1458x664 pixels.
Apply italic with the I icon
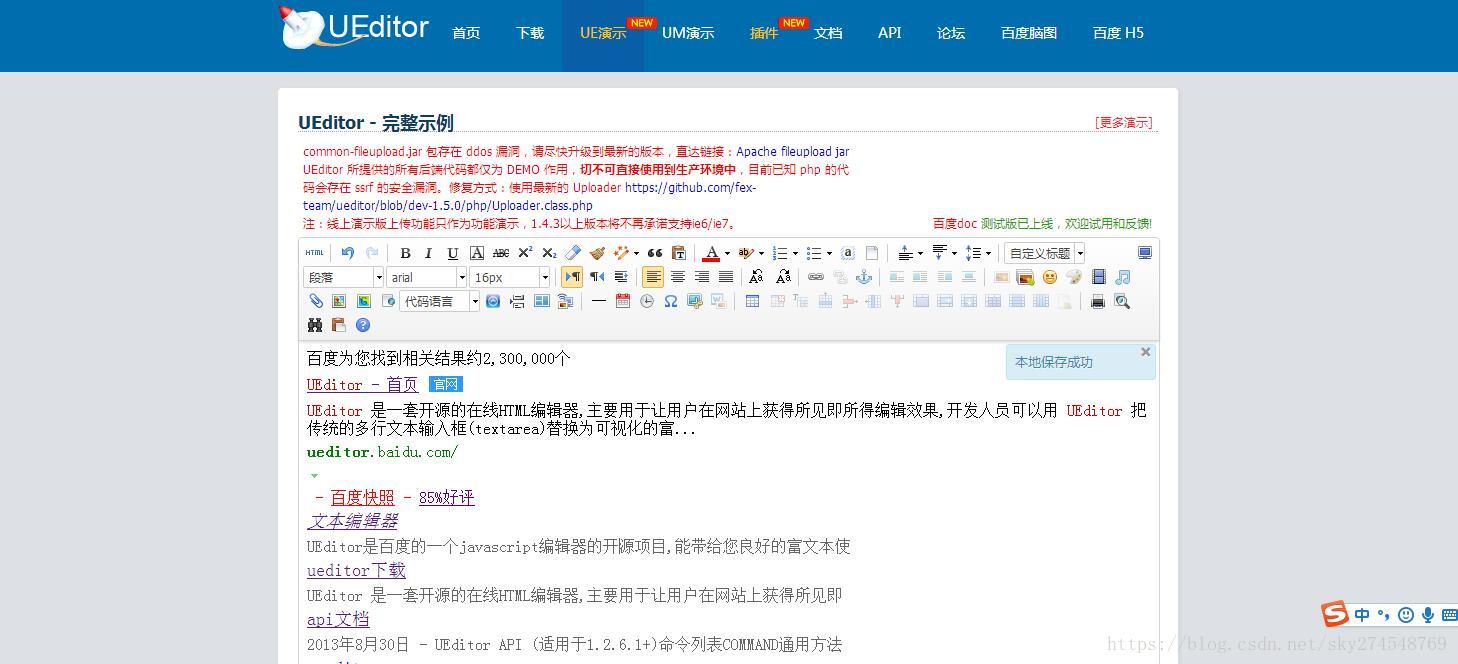click(x=428, y=253)
